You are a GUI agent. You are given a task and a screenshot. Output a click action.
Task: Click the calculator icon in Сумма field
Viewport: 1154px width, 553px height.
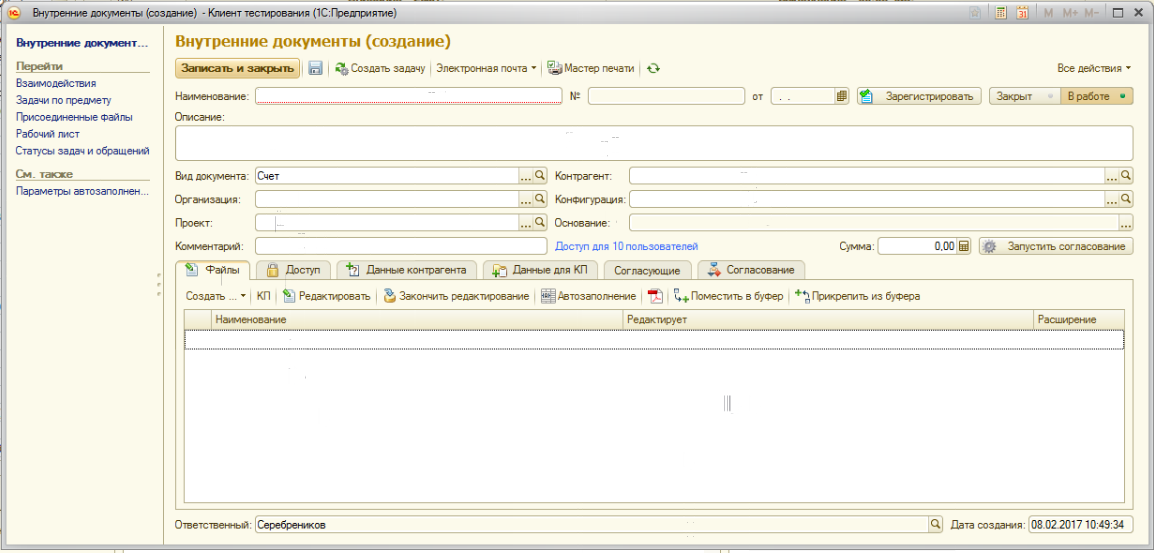point(964,246)
